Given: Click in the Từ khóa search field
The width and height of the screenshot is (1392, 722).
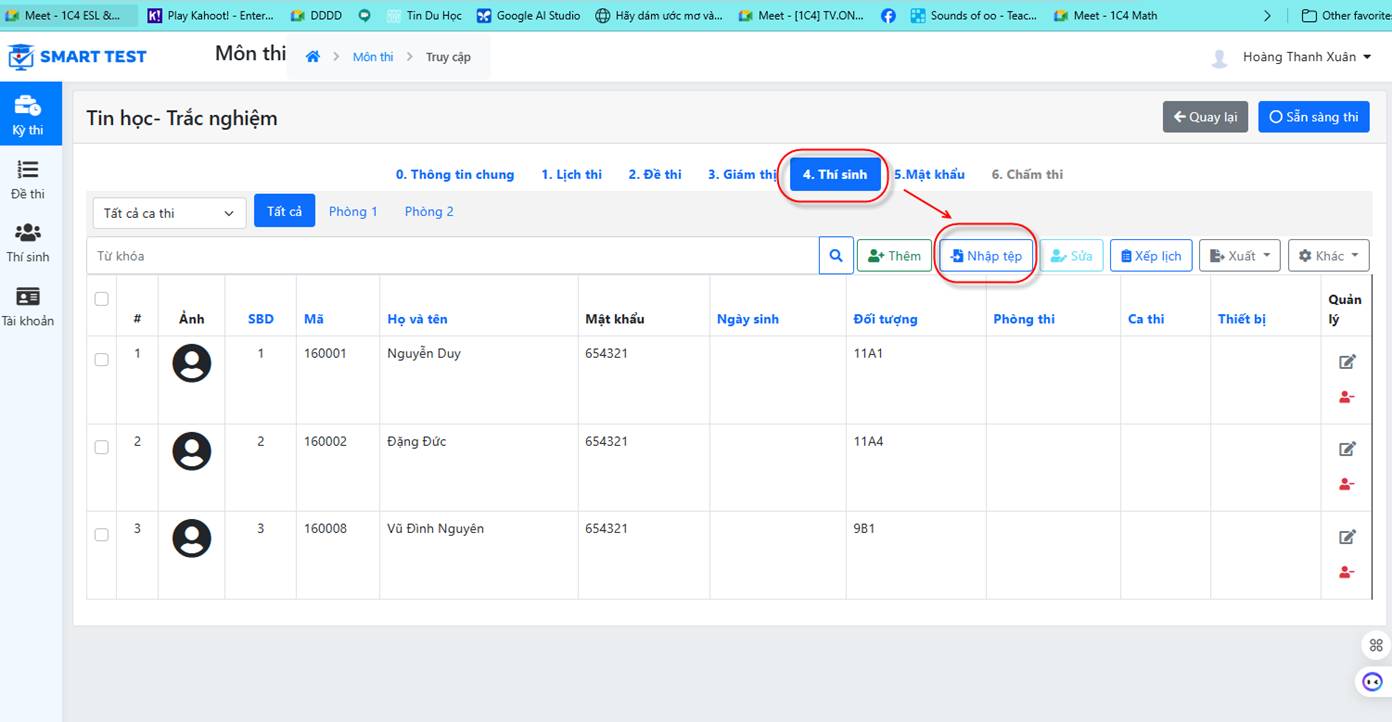Looking at the screenshot, I should click(452, 256).
